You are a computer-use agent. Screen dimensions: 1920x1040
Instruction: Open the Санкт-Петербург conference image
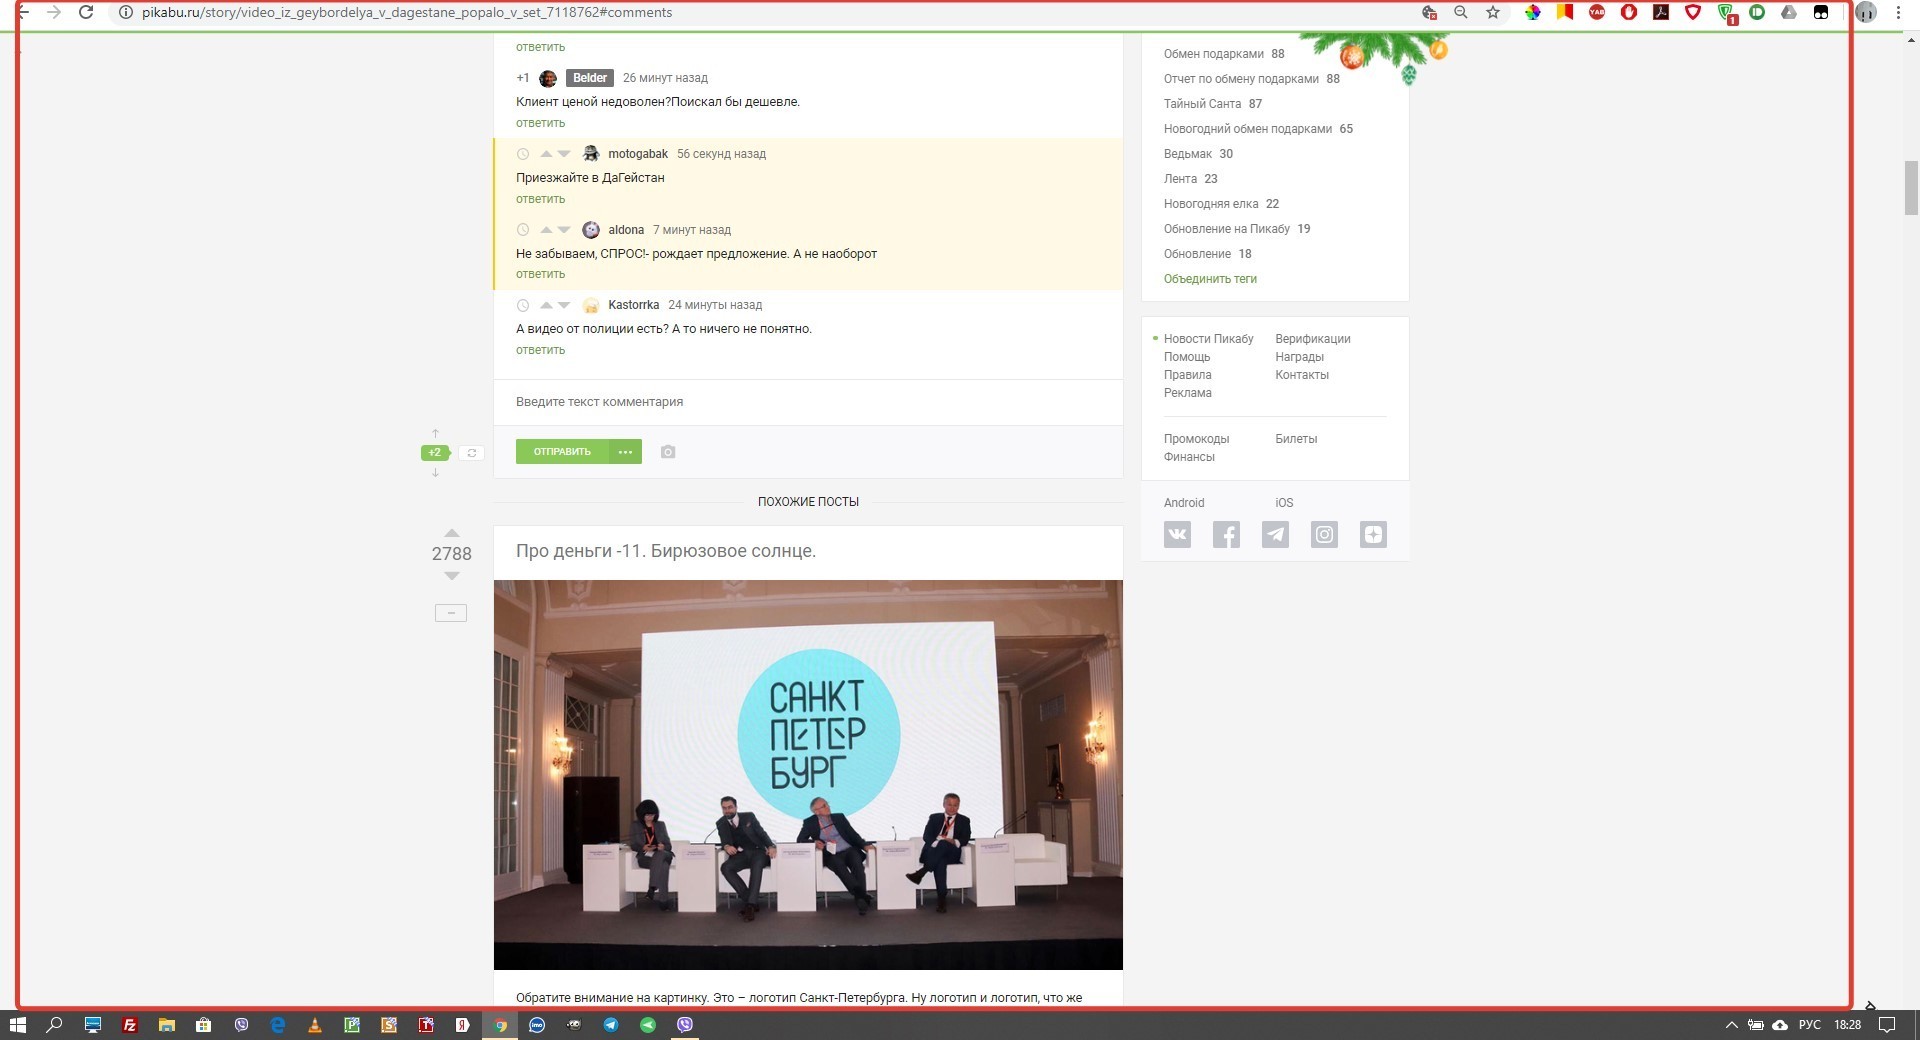pyautogui.click(x=808, y=775)
